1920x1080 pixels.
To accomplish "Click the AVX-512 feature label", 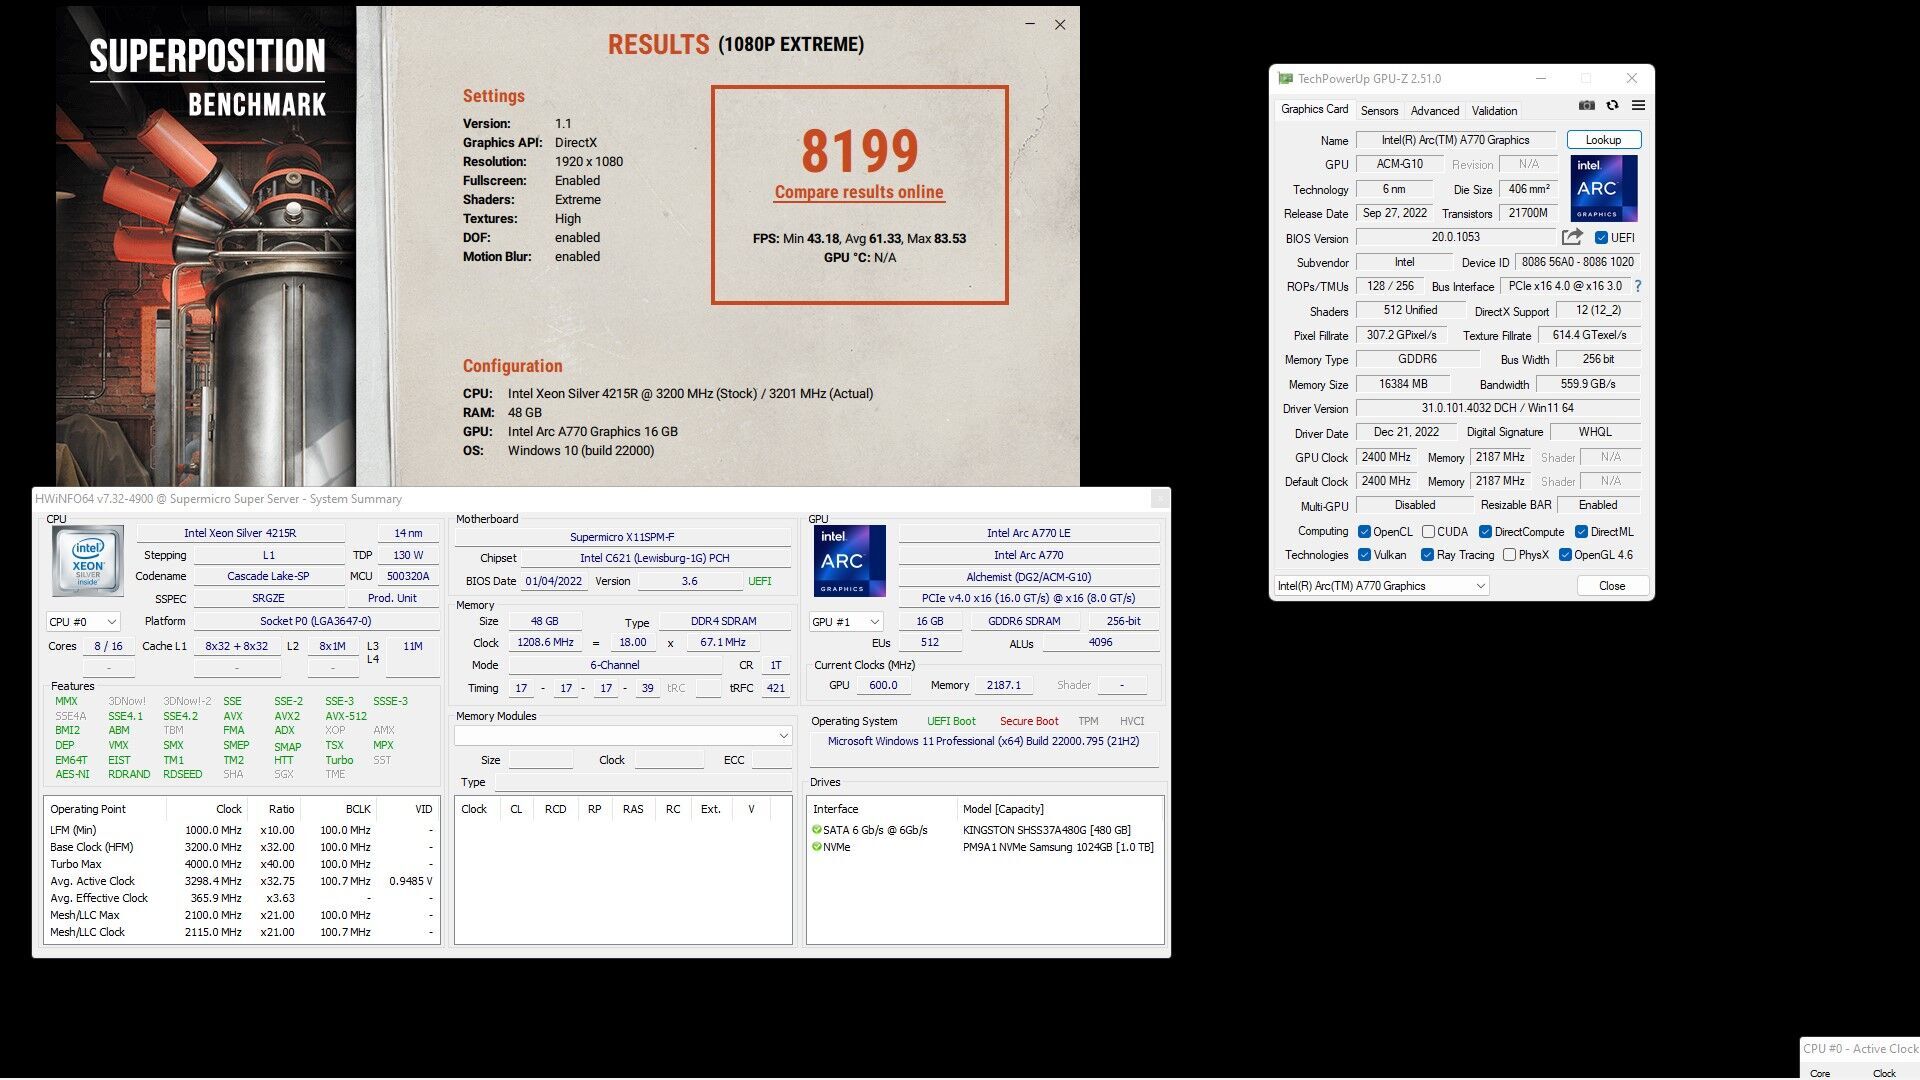I will [x=346, y=716].
